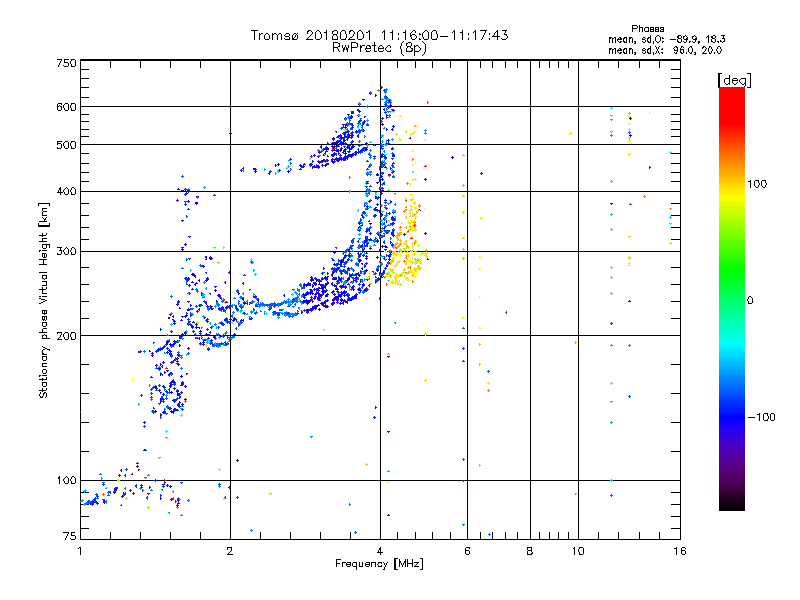Click the blue E-layer trace near 90 km
800x600 pixels.
click(x=93, y=501)
